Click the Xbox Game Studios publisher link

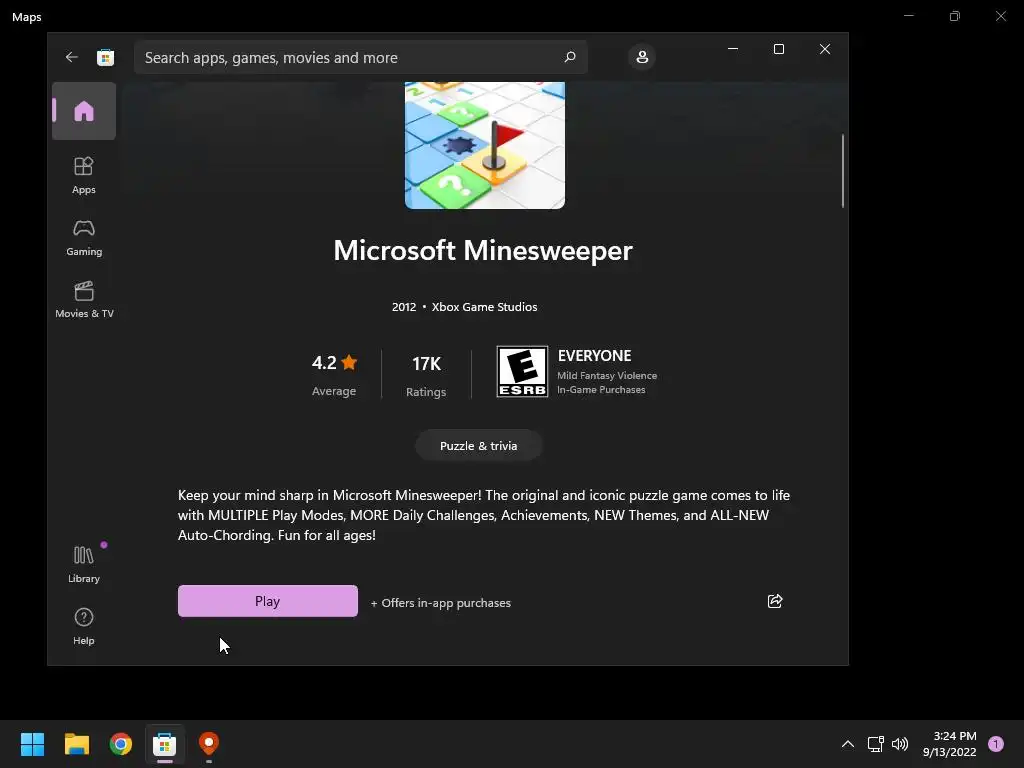click(x=485, y=307)
